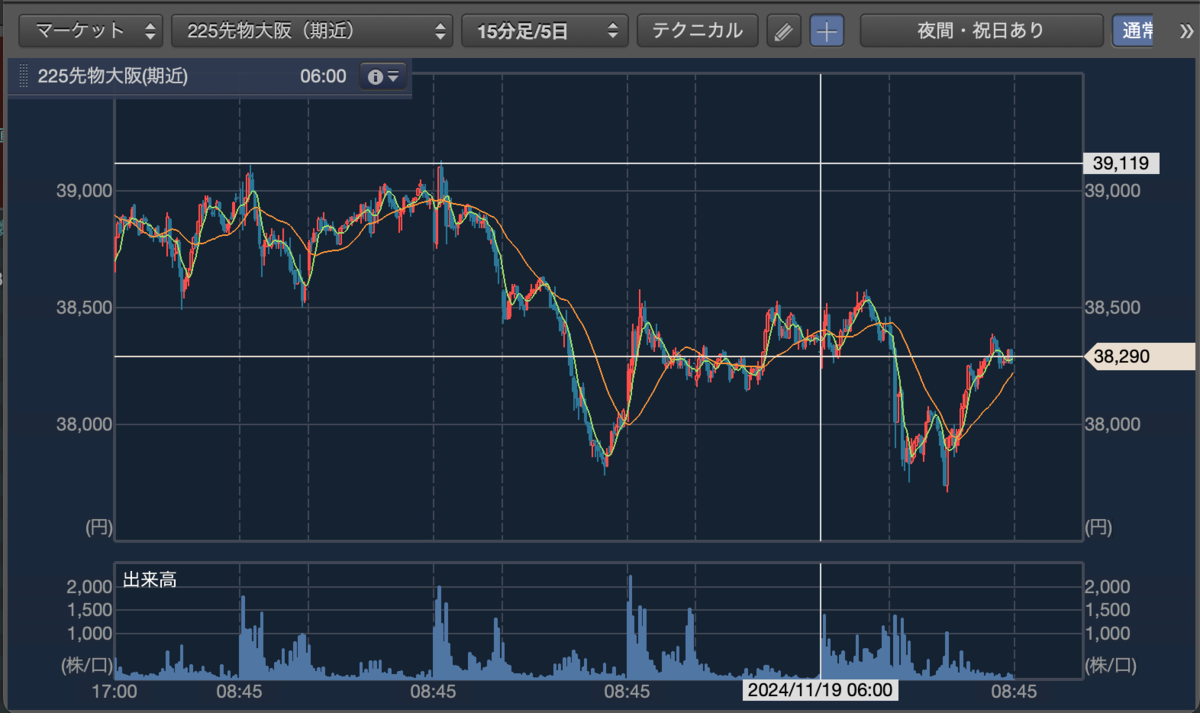Show more toolbar items via » icon
This screenshot has width=1200, height=713.
coord(1186,31)
